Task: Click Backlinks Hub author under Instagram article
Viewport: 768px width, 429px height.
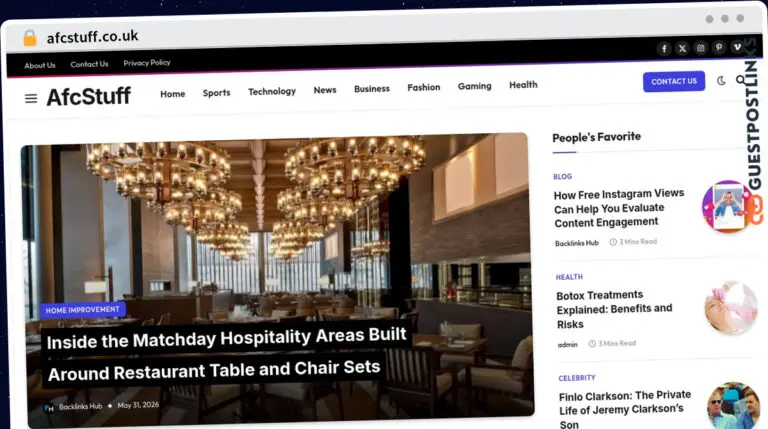Action: [x=576, y=243]
